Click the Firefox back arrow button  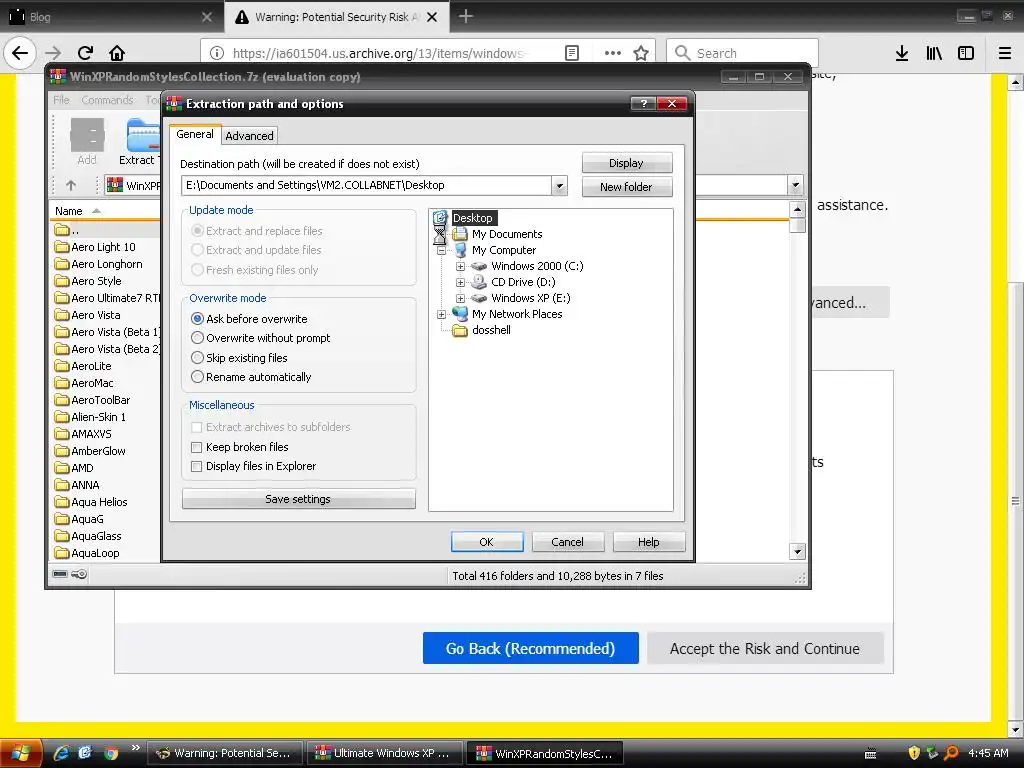(20, 53)
